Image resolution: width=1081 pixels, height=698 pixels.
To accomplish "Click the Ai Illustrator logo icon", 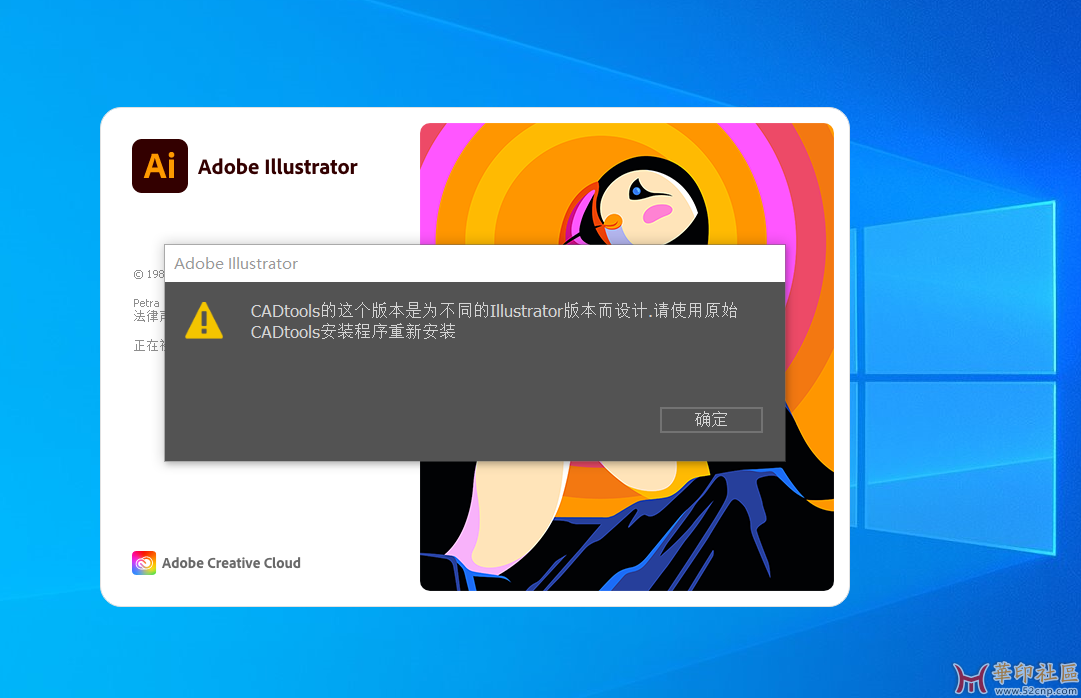I will point(160,166).
